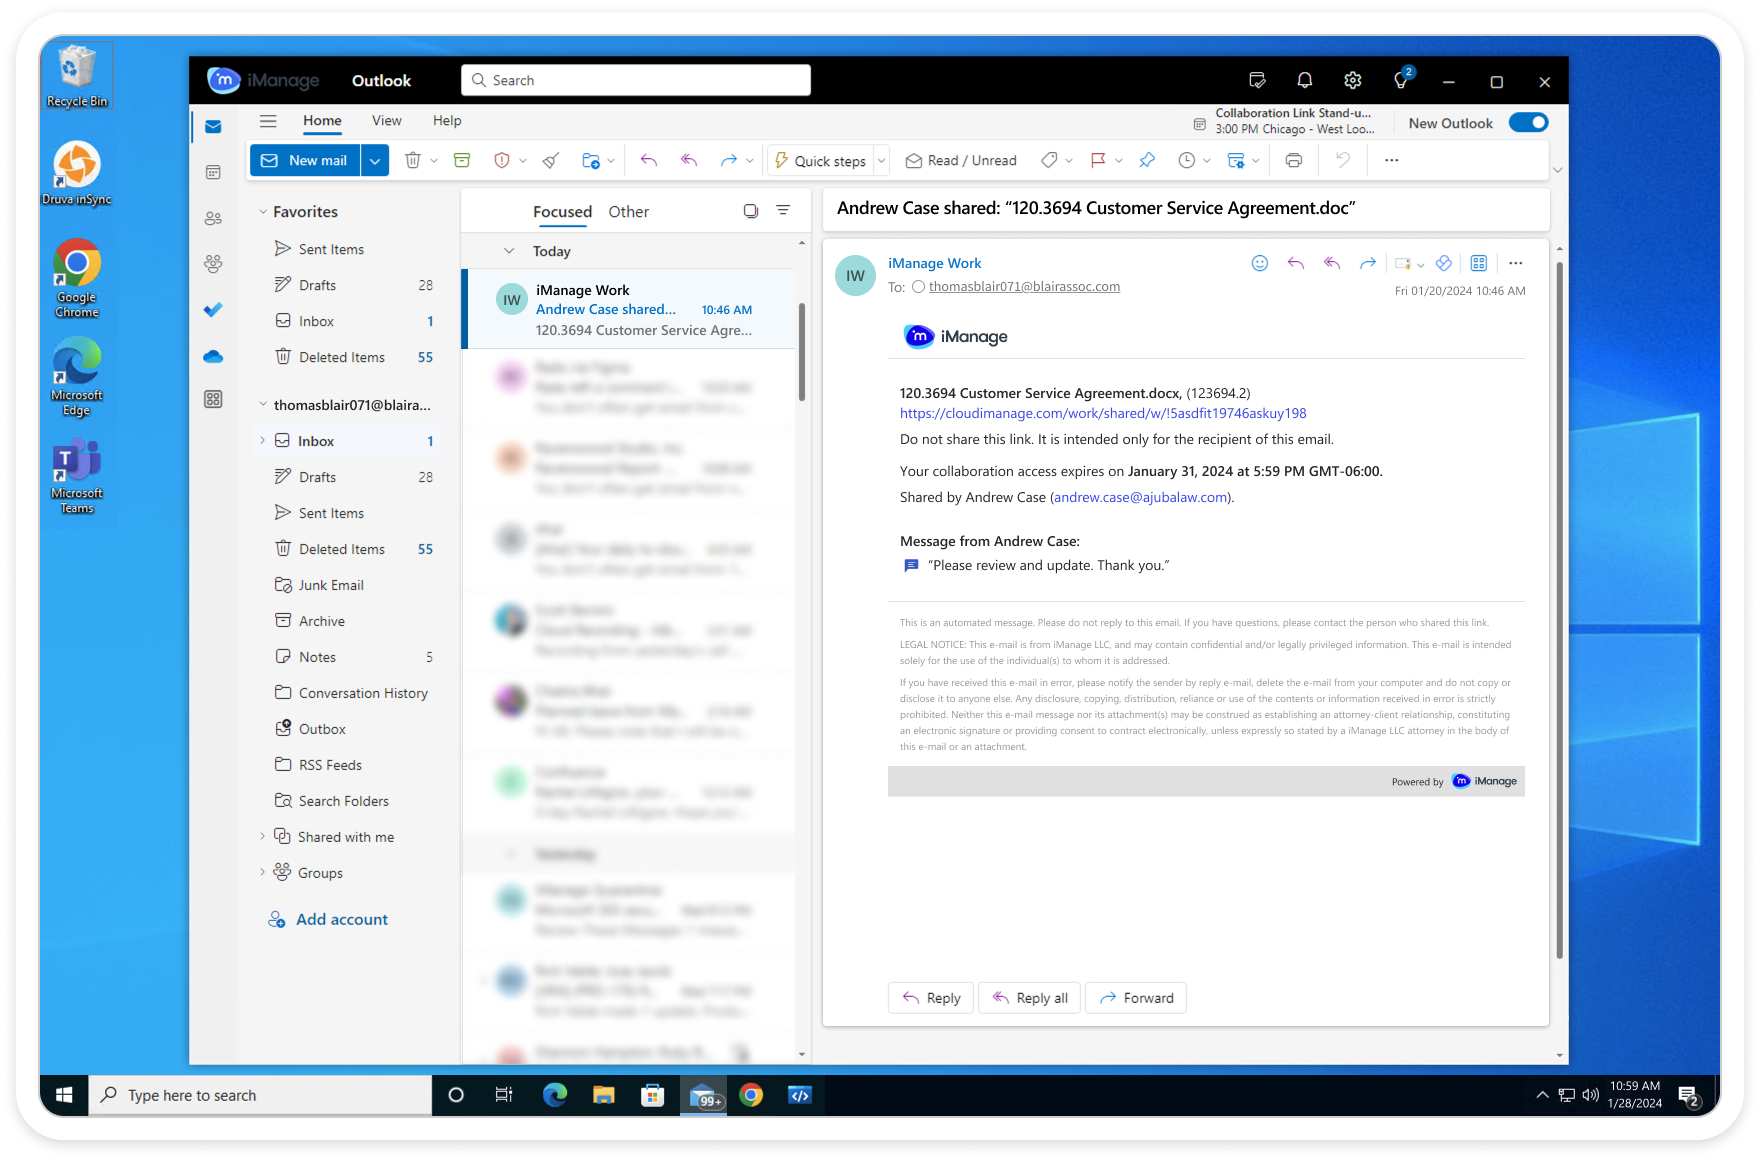
Task: Click the Archive icon in ribbon
Action: 462,160
